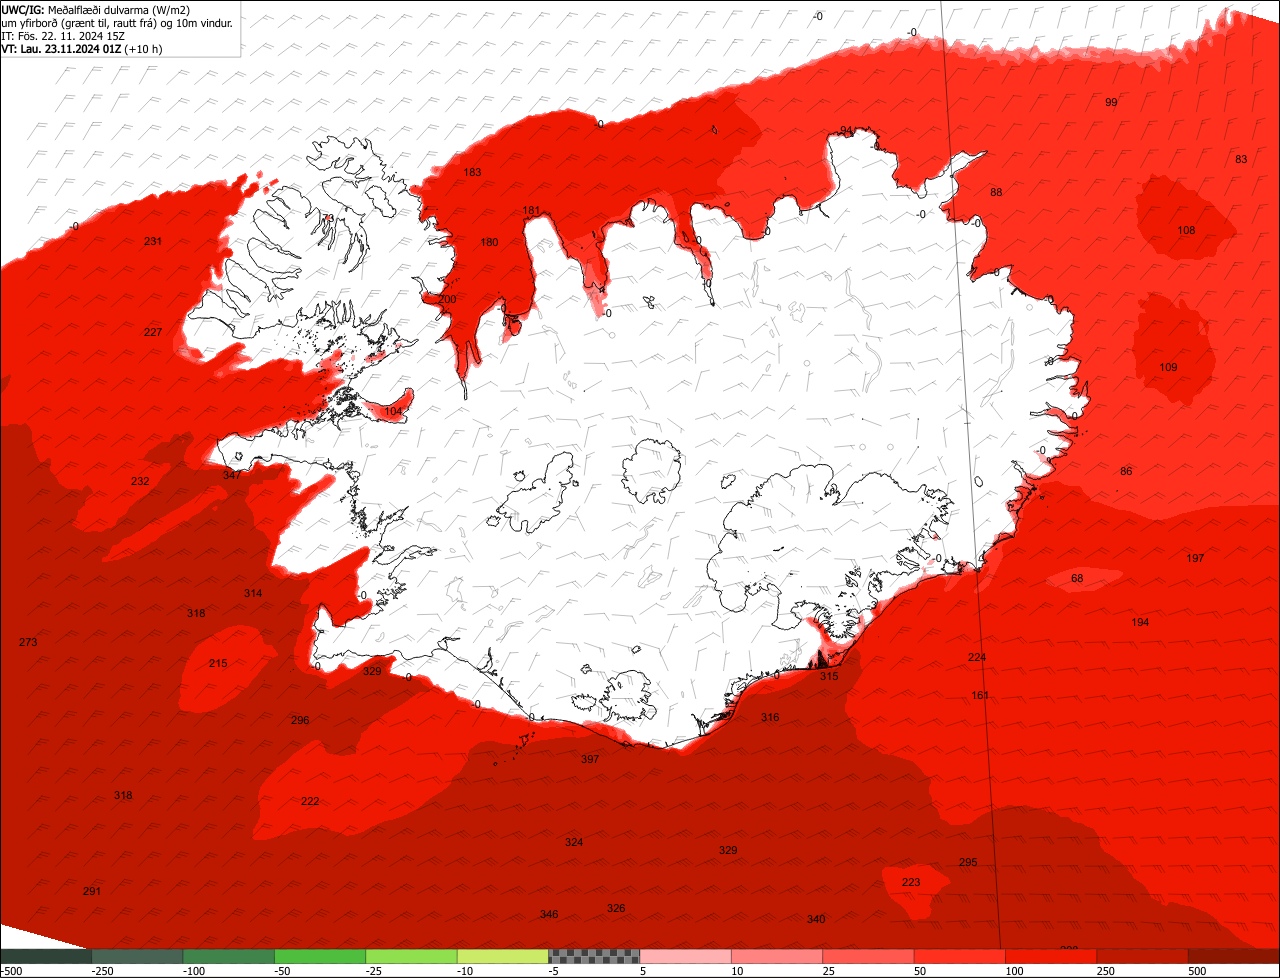Click the flux value 86 off the east coast
1280x978 pixels.
point(1126,471)
